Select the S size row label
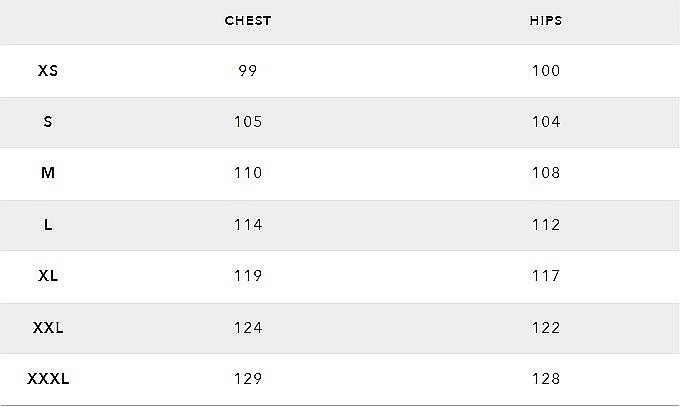This screenshot has height=411, width=680. click(x=48, y=122)
